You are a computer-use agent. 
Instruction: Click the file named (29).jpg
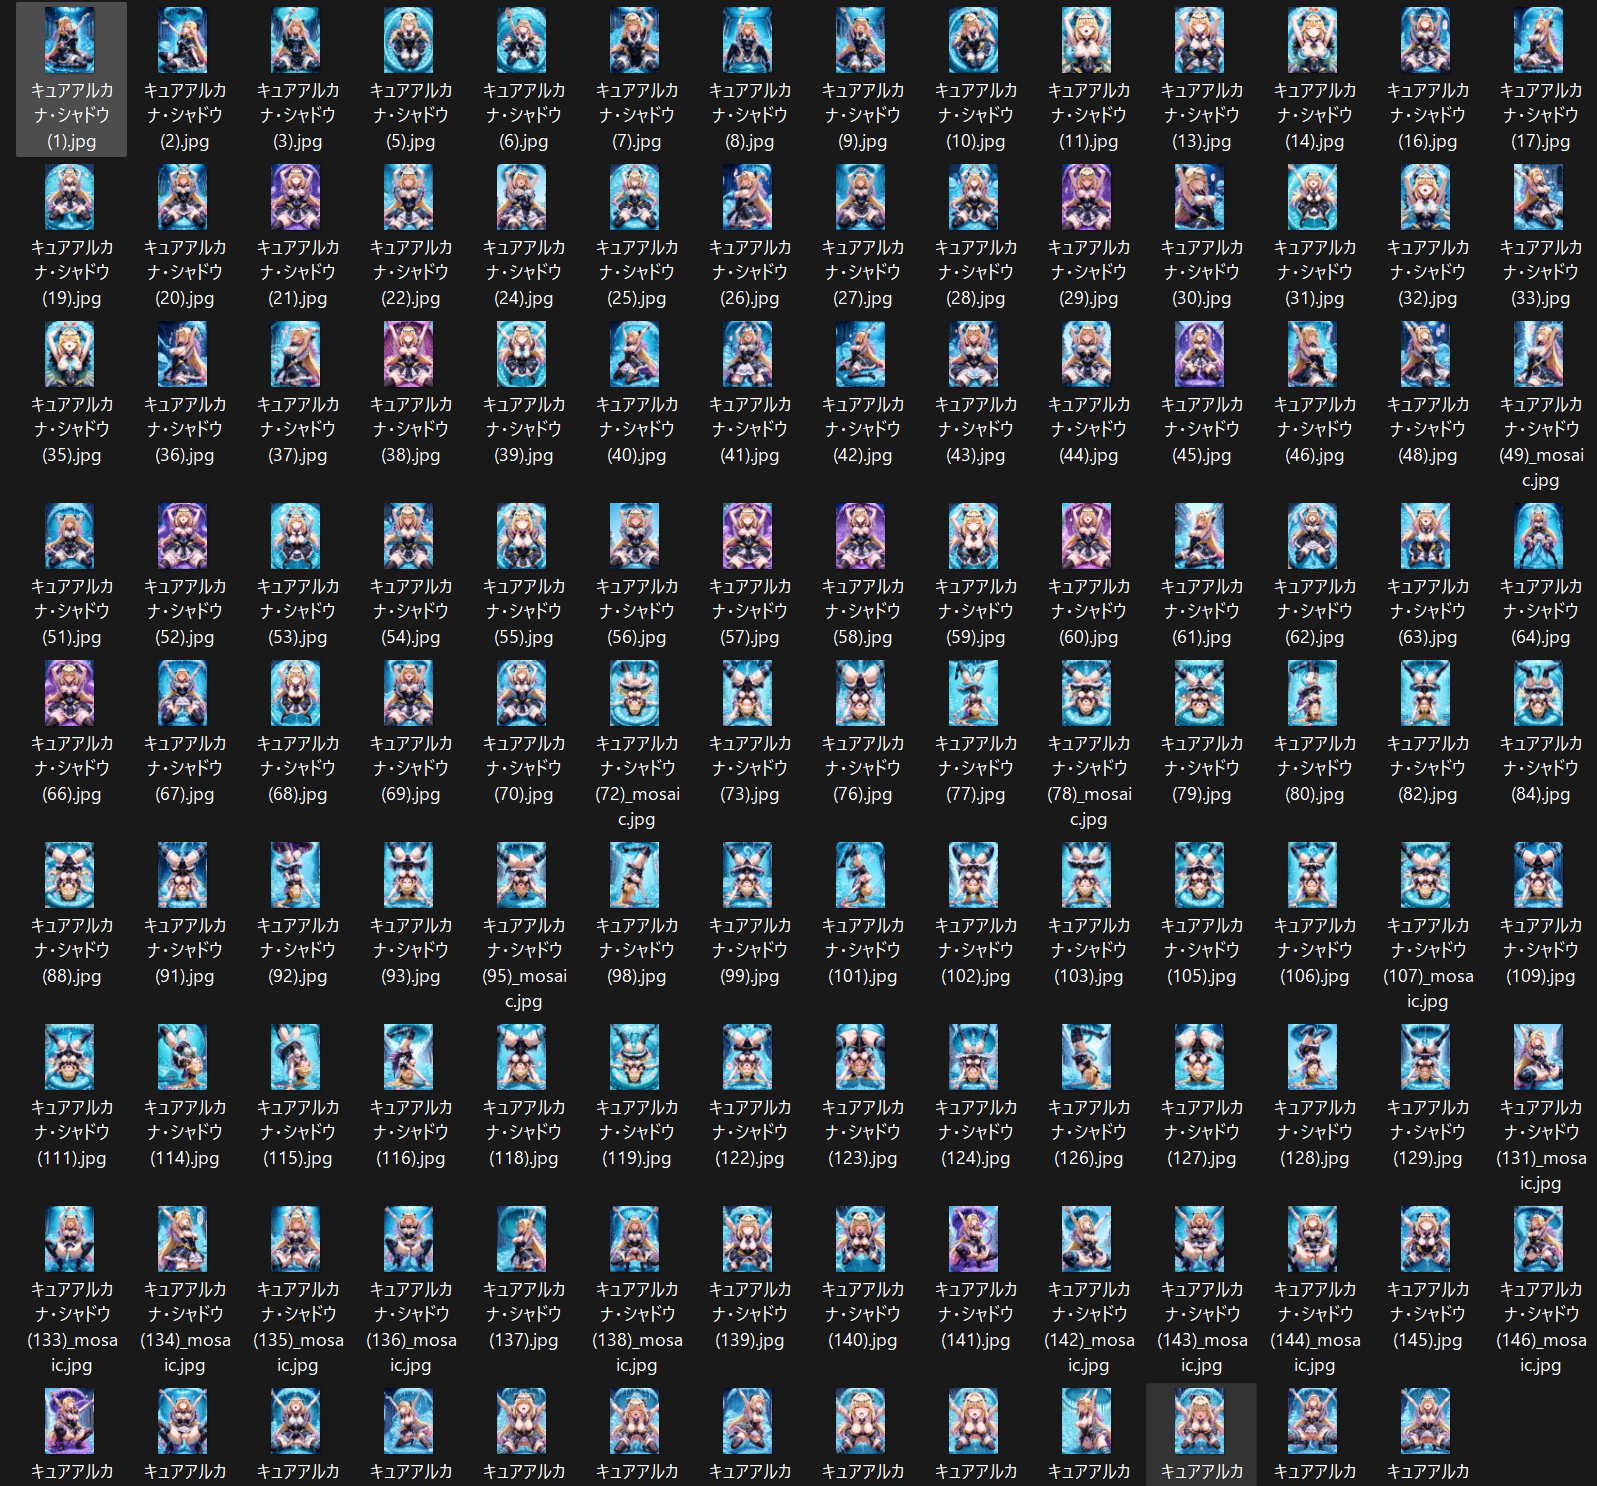(x=1088, y=236)
